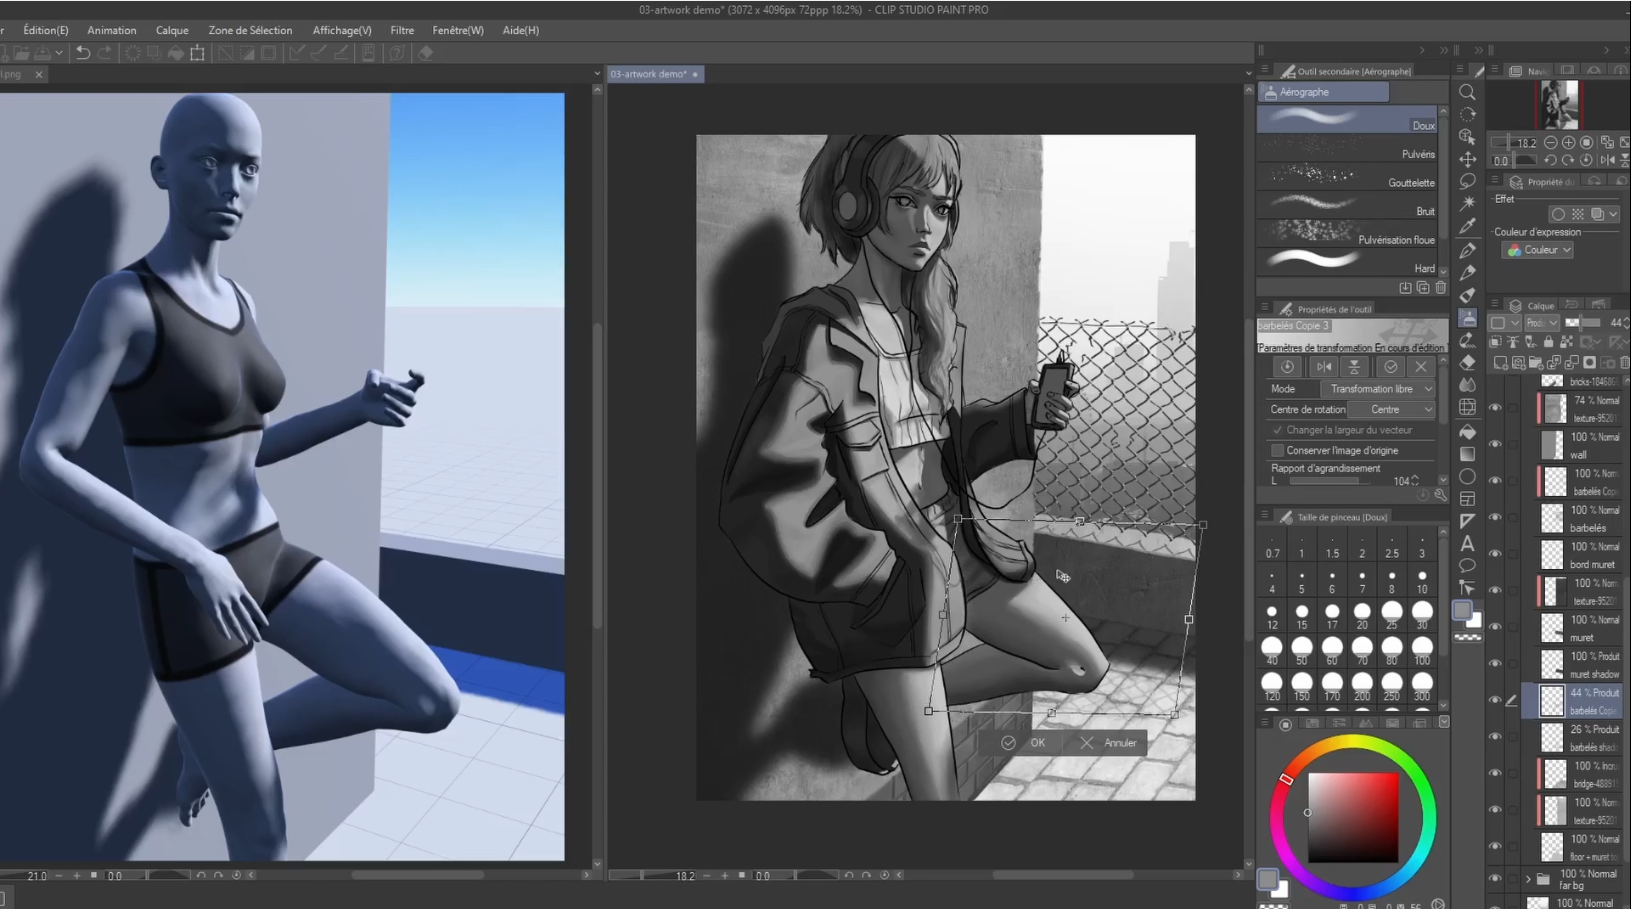This screenshot has height=909, width=1631.
Task: Open the Calque menu
Action: (172, 31)
